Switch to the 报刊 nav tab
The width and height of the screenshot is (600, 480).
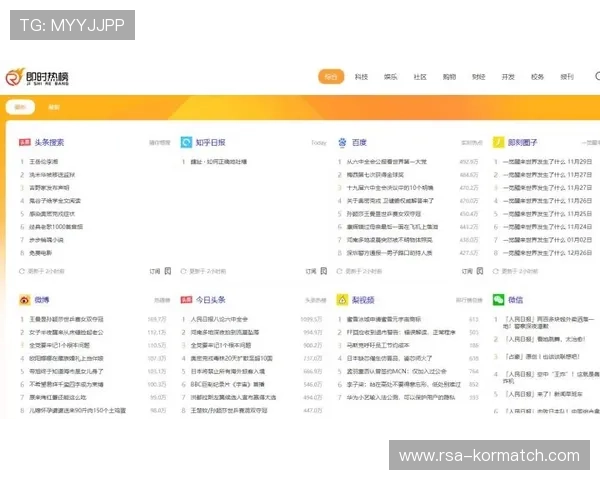(567, 77)
